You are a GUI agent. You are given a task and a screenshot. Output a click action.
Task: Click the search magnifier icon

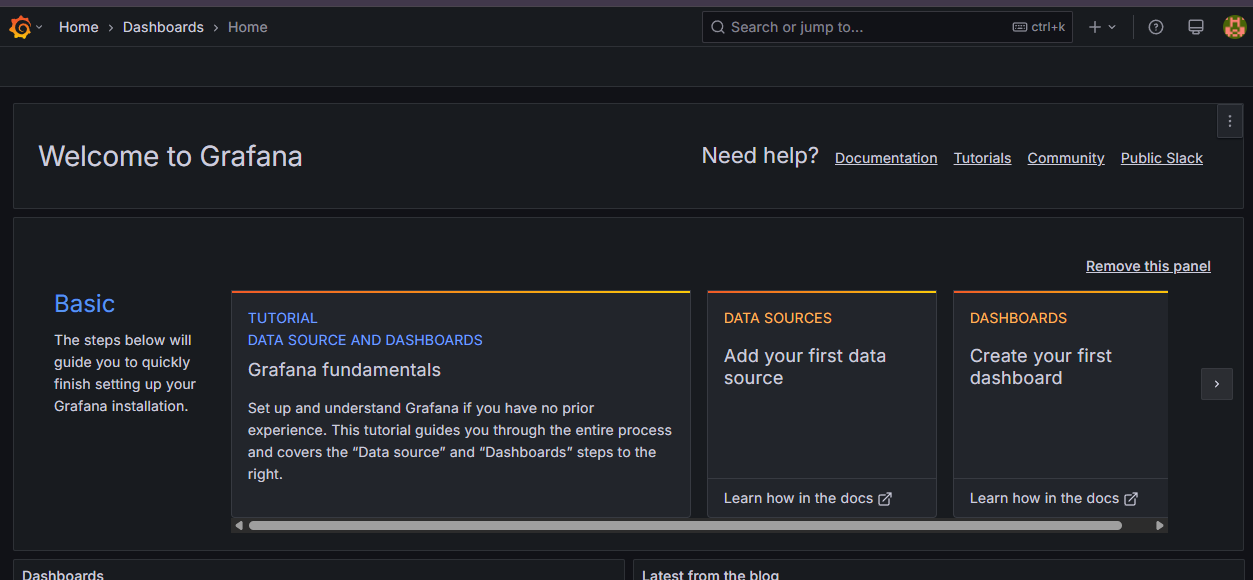click(718, 27)
